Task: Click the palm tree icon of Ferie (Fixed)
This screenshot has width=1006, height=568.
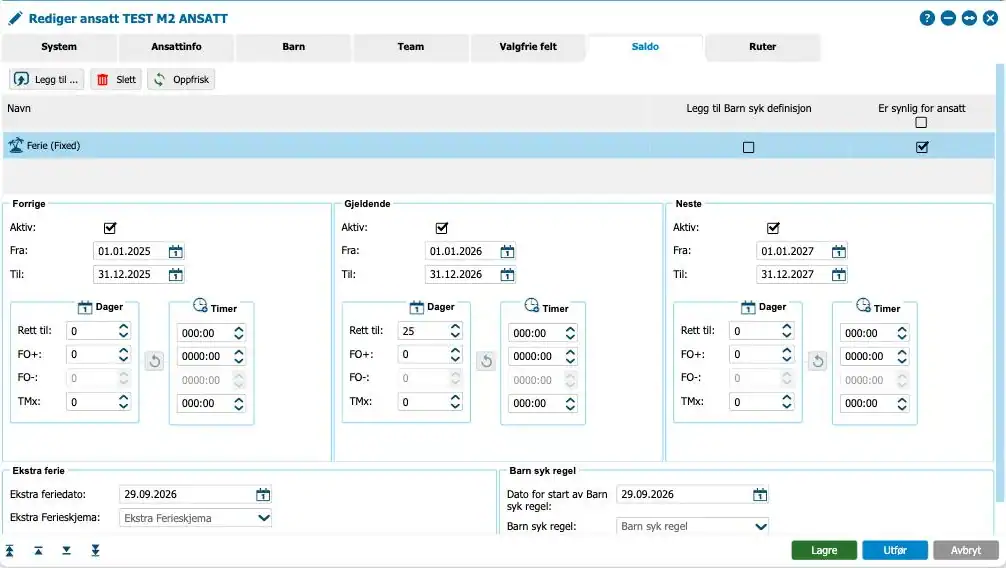Action: pos(15,146)
